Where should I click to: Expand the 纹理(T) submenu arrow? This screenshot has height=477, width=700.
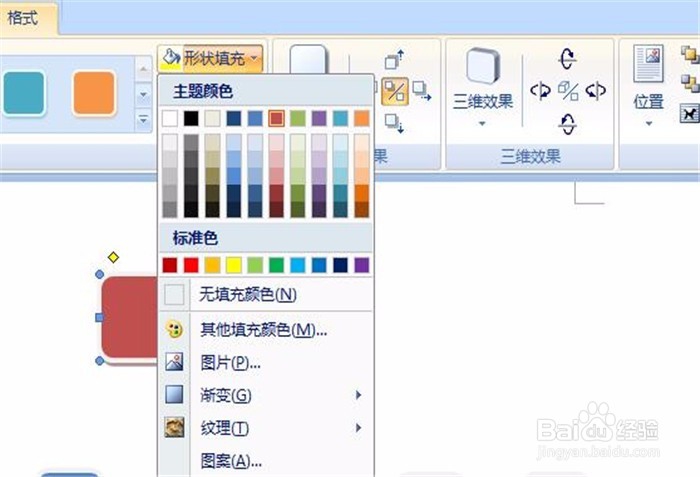(x=358, y=428)
